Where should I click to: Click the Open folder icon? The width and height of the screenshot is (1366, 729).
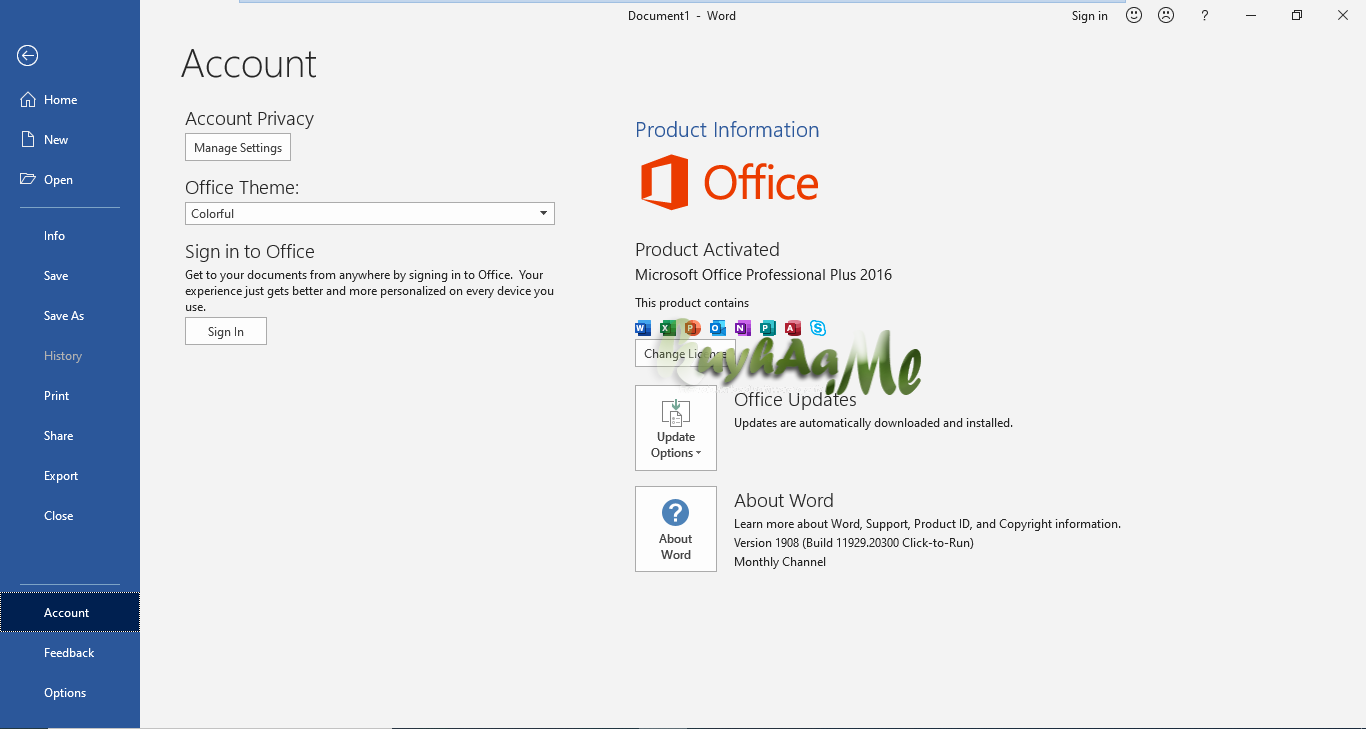pos(28,180)
